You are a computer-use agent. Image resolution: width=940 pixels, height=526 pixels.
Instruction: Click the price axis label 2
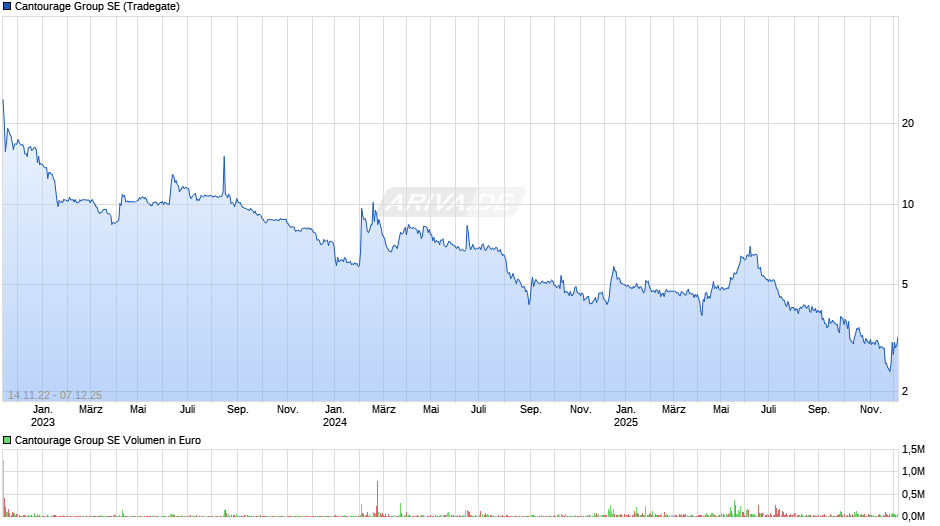(x=905, y=392)
